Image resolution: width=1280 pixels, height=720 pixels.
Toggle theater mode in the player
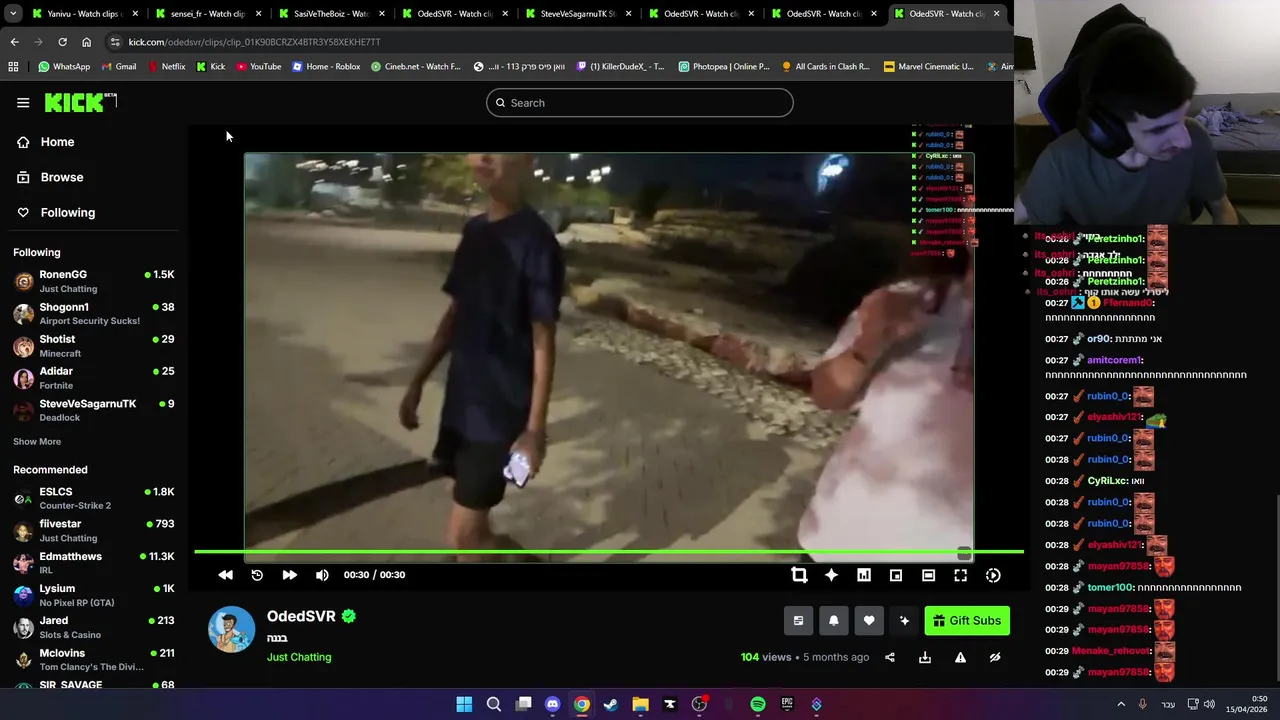(928, 575)
